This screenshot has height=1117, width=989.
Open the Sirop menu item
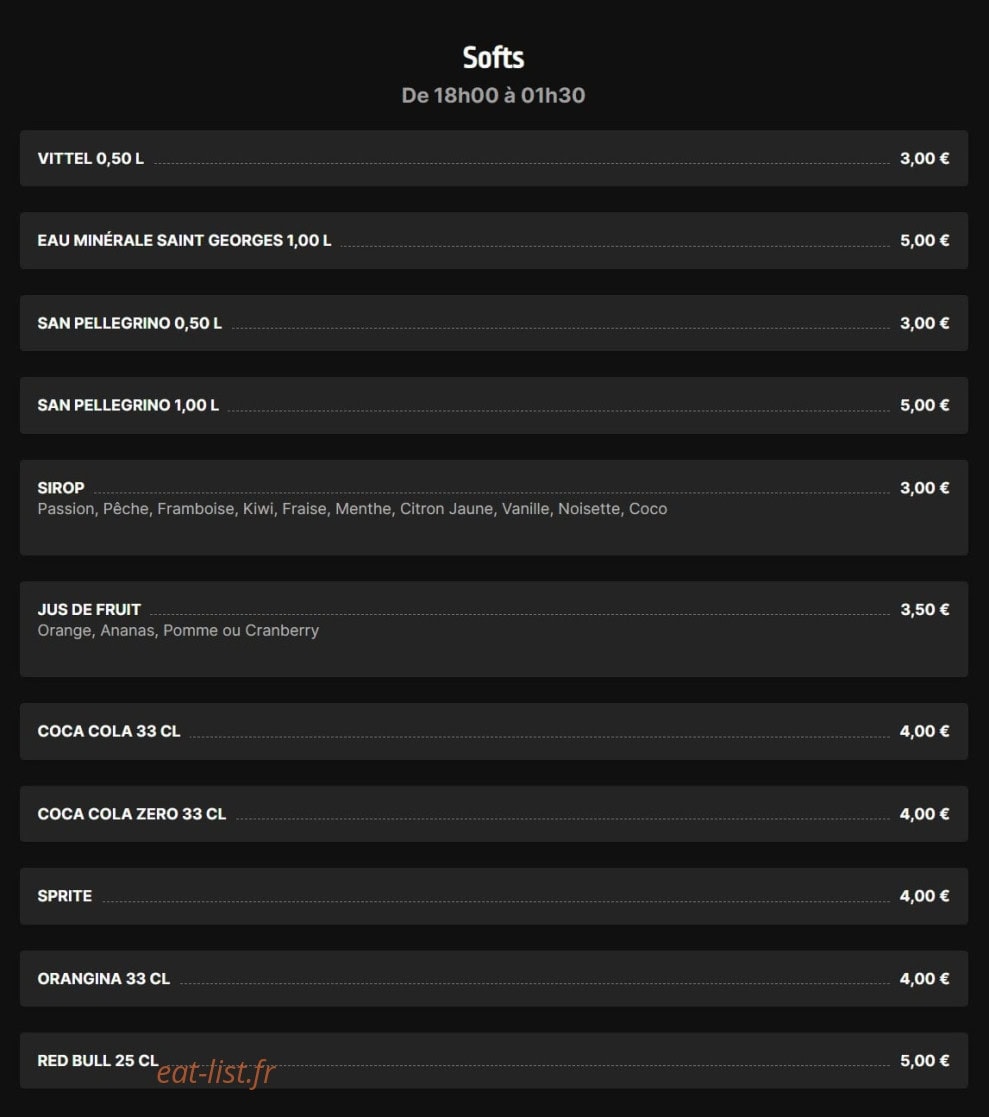pos(494,508)
